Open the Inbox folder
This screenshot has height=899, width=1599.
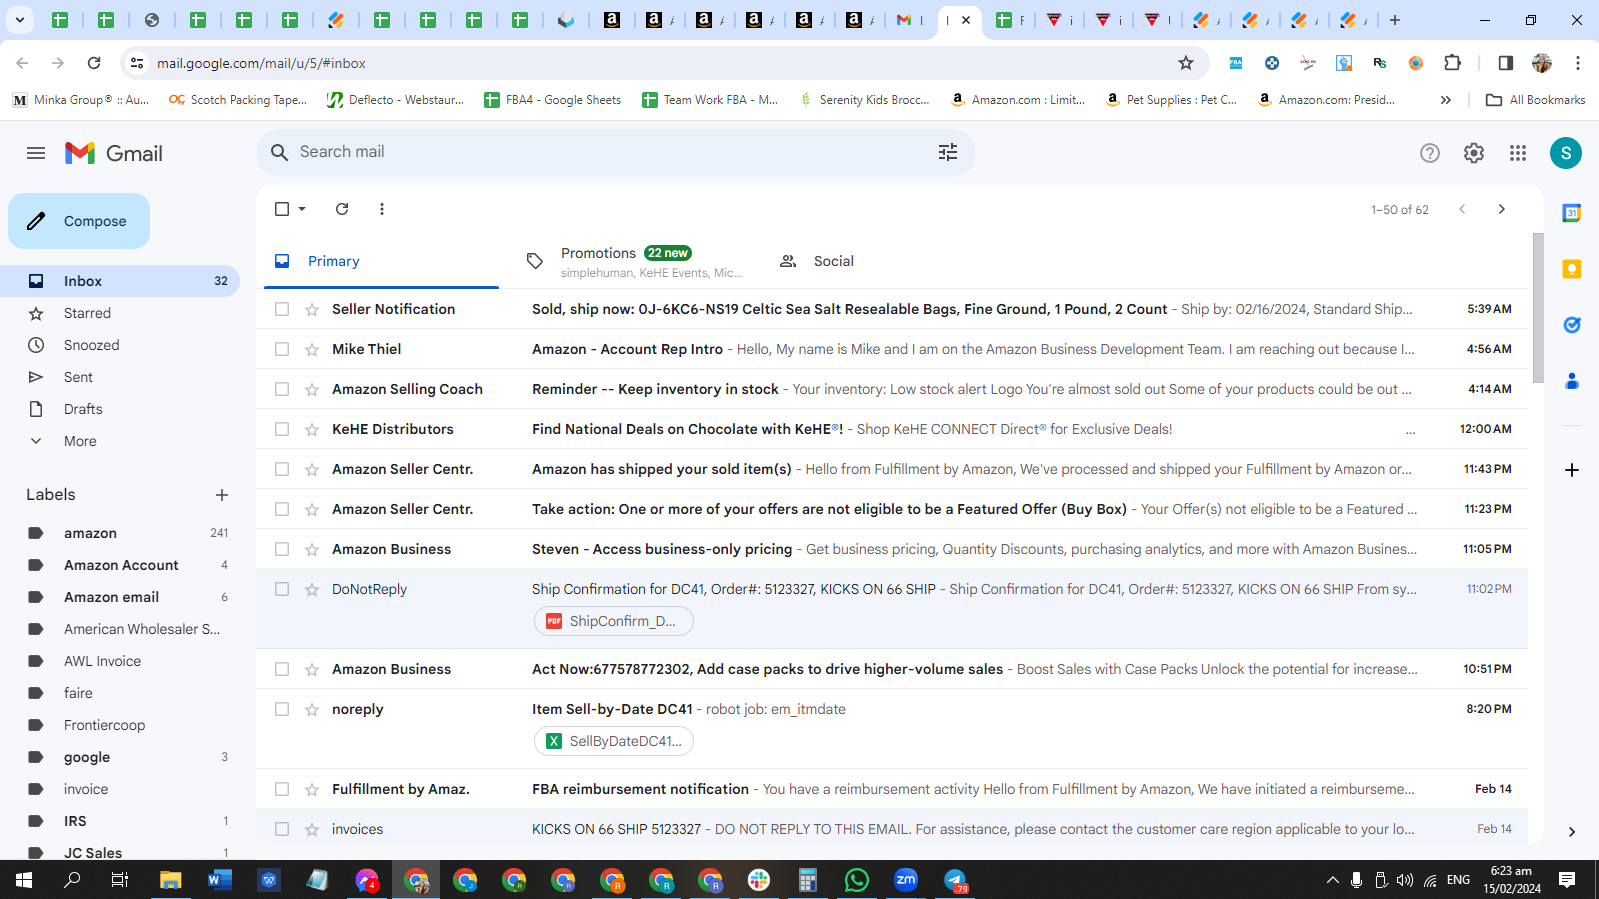tap(120, 281)
